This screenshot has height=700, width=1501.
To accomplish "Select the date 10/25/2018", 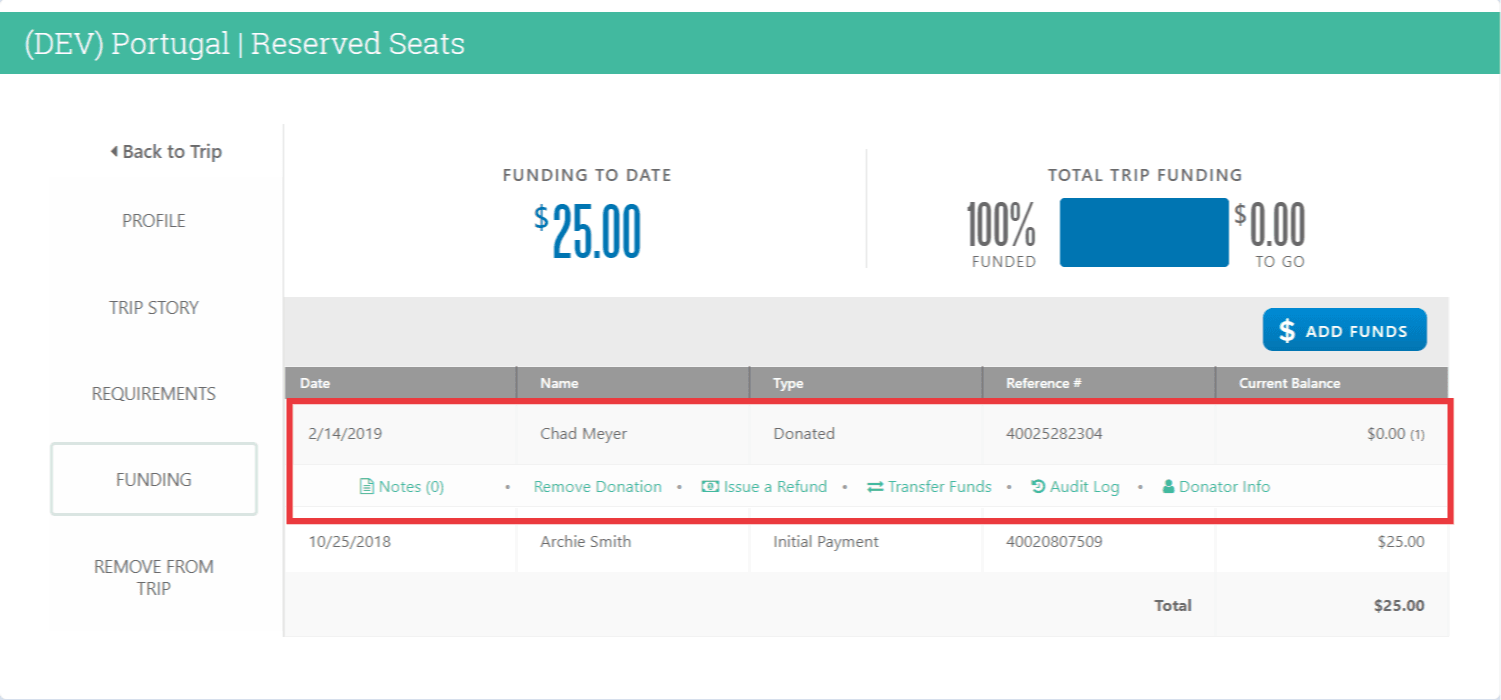I will 349,542.
